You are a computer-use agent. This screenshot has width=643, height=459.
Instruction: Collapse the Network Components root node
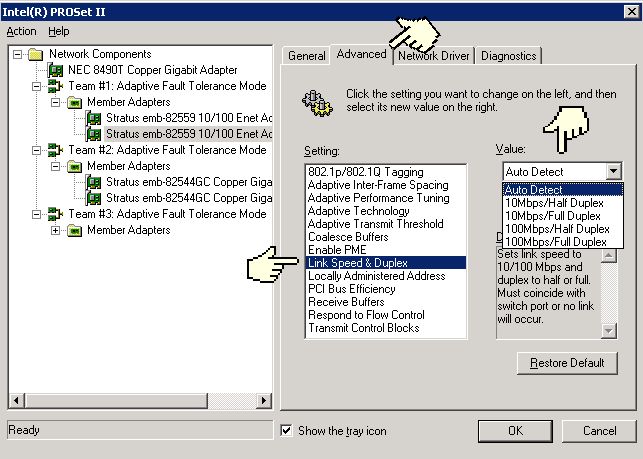(x=17, y=54)
